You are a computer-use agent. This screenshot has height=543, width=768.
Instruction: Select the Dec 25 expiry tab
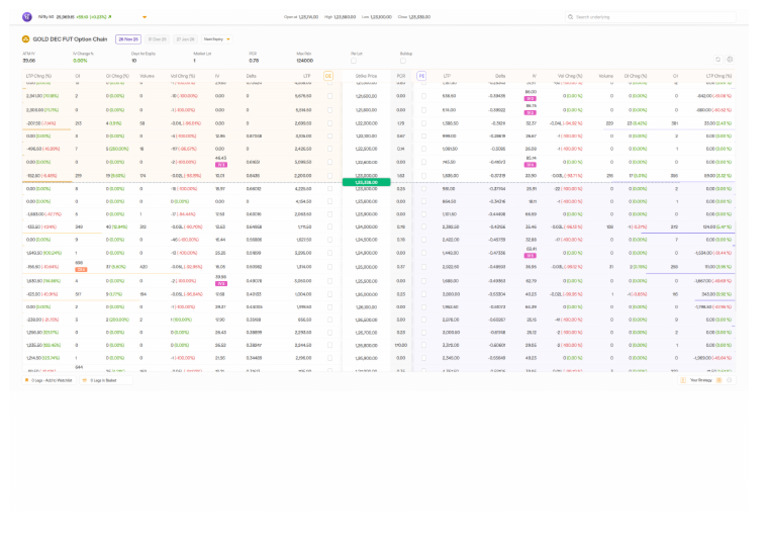[x=157, y=39]
